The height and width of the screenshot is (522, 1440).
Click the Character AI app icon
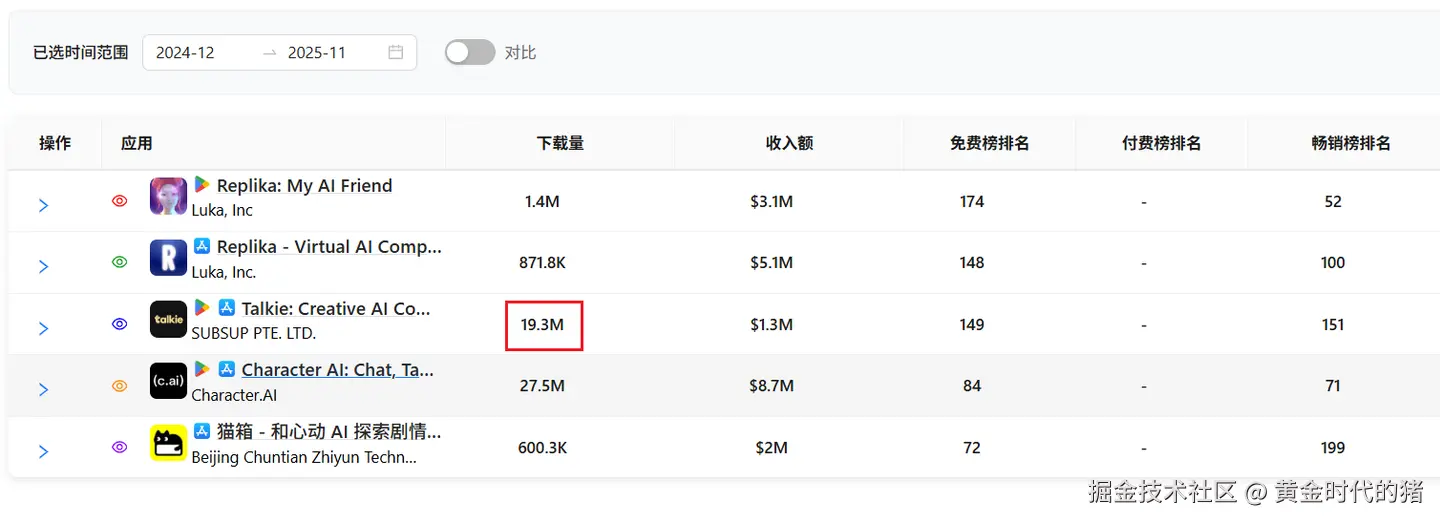point(168,381)
